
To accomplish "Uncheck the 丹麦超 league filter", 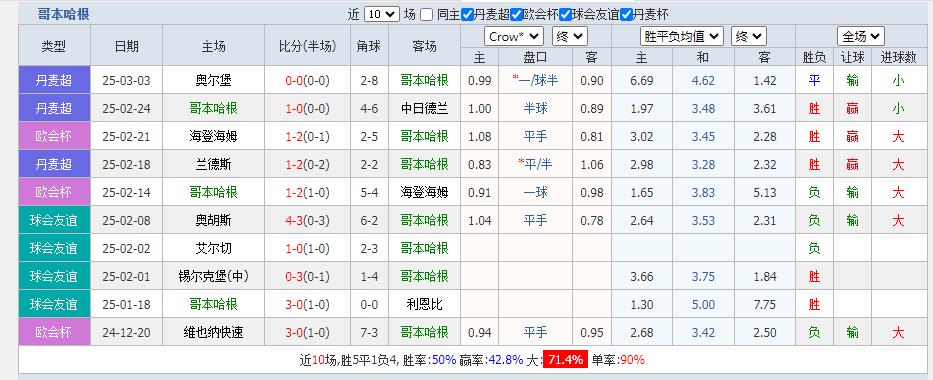I will click(x=467, y=15).
